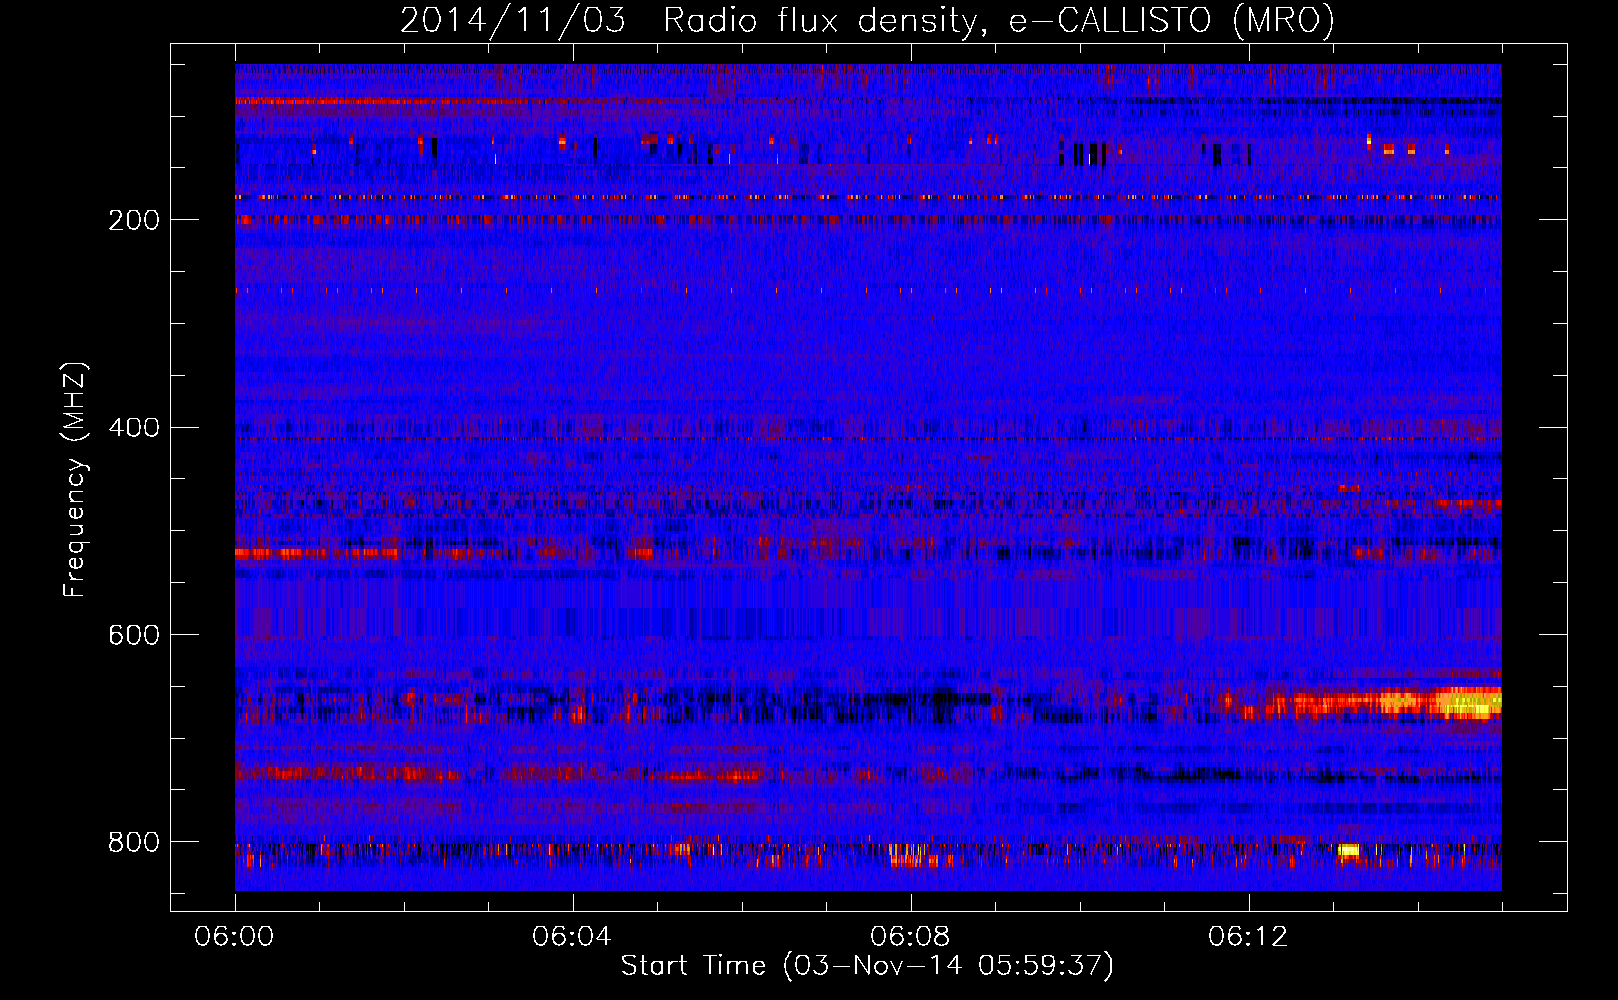
Task: Click the 'Frequency (MHz)' axis label
Action: click(75, 480)
